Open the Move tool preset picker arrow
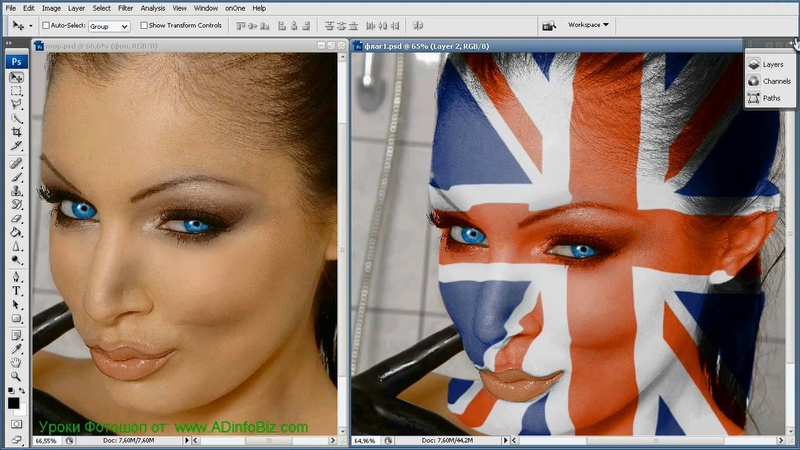Screen dimensions: 800x450 [29, 25]
